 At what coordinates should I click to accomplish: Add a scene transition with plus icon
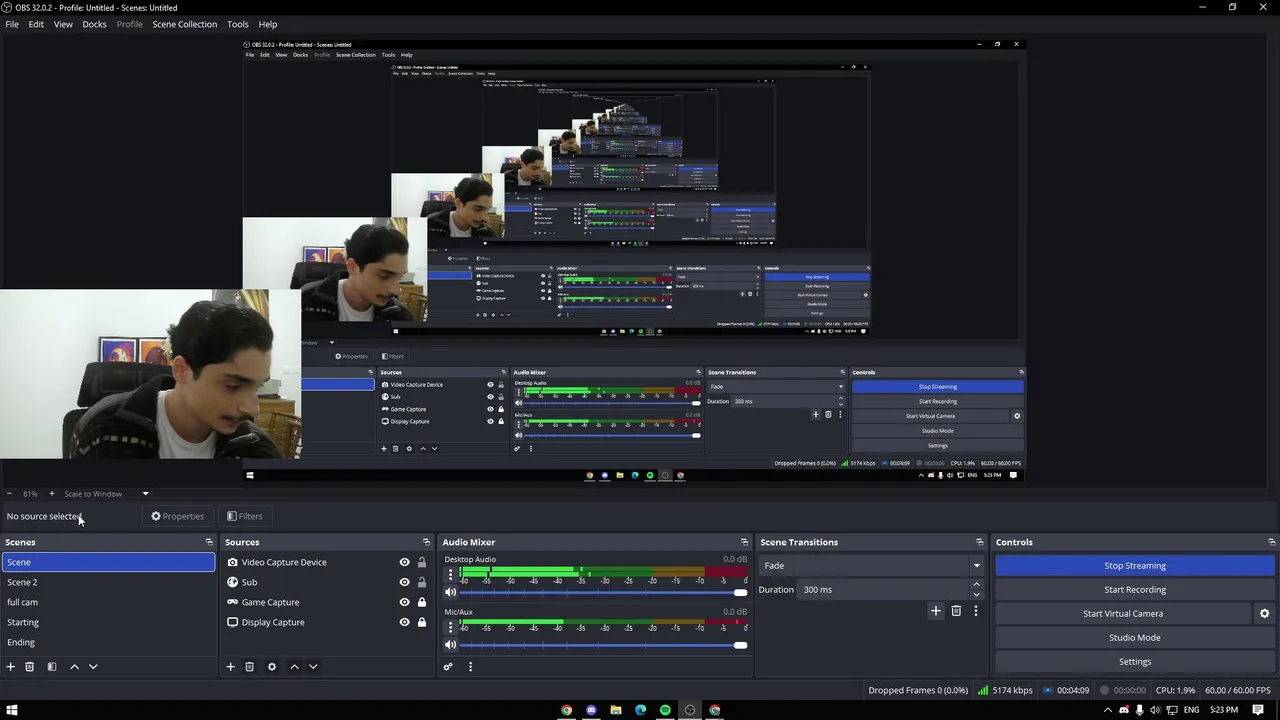pos(936,611)
